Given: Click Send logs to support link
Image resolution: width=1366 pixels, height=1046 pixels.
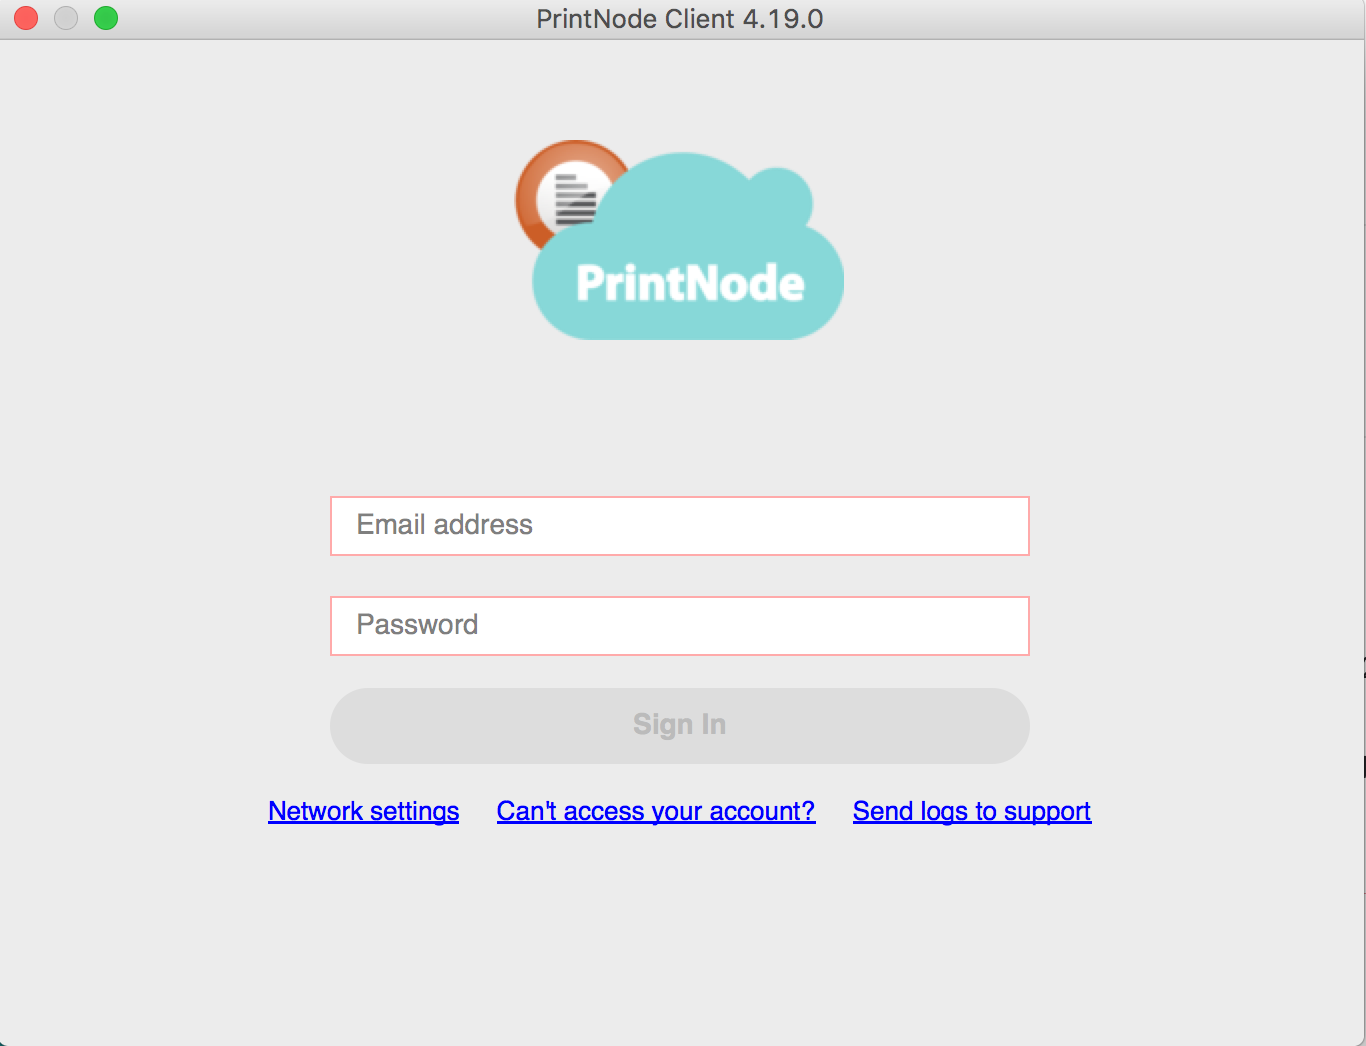Looking at the screenshot, I should point(972,811).
